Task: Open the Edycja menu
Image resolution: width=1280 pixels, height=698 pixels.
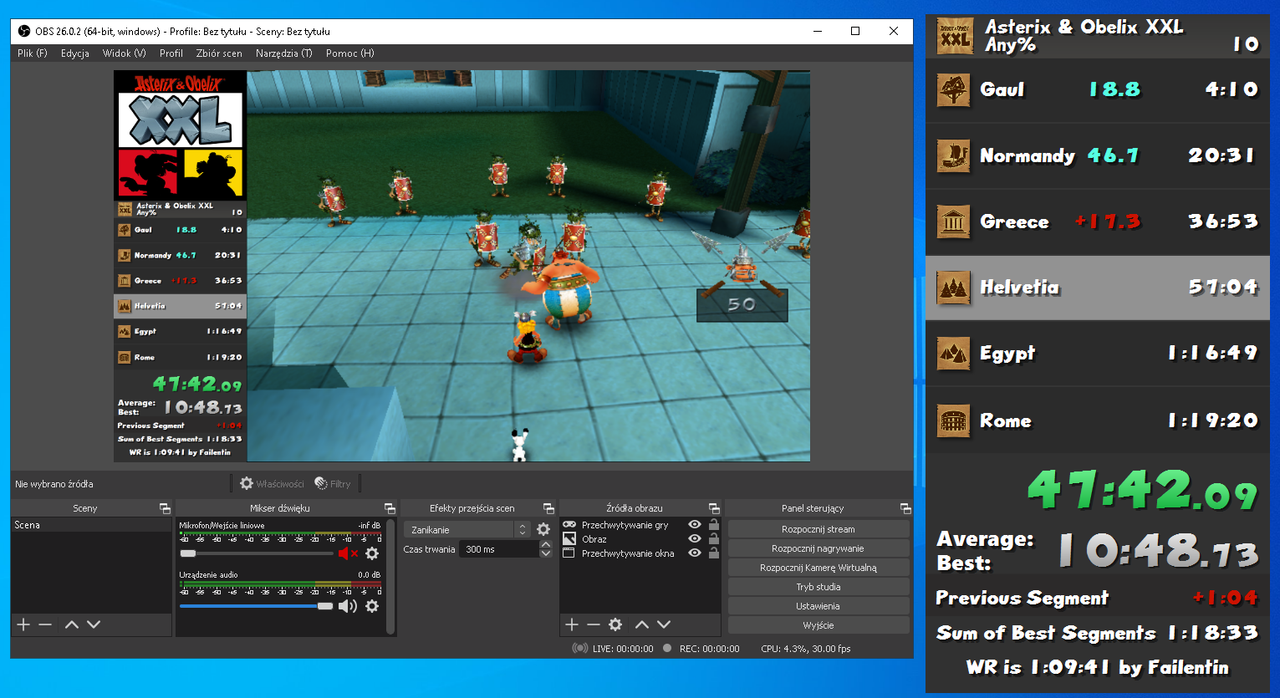Action: (x=75, y=53)
